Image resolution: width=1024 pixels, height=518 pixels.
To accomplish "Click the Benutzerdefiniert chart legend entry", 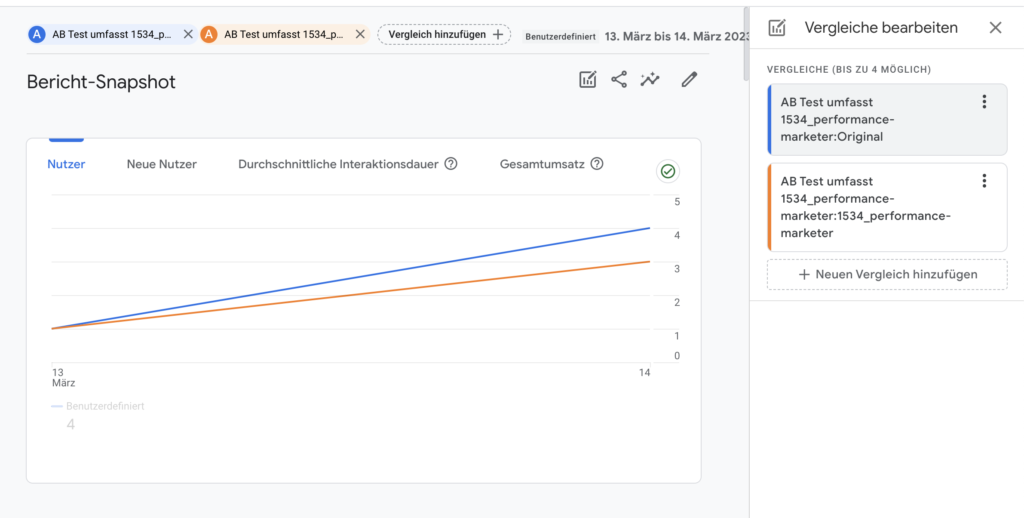I will point(98,406).
